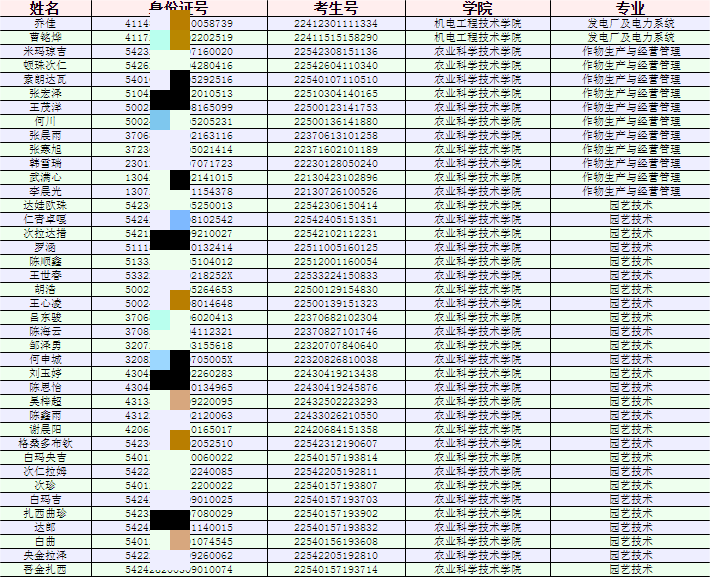Click the 考生号 column header
The height and width of the screenshot is (579, 710).
(336, 8)
